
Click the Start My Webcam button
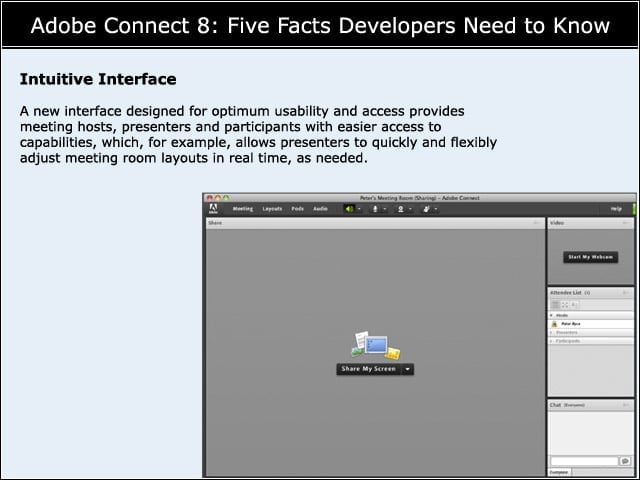591,257
